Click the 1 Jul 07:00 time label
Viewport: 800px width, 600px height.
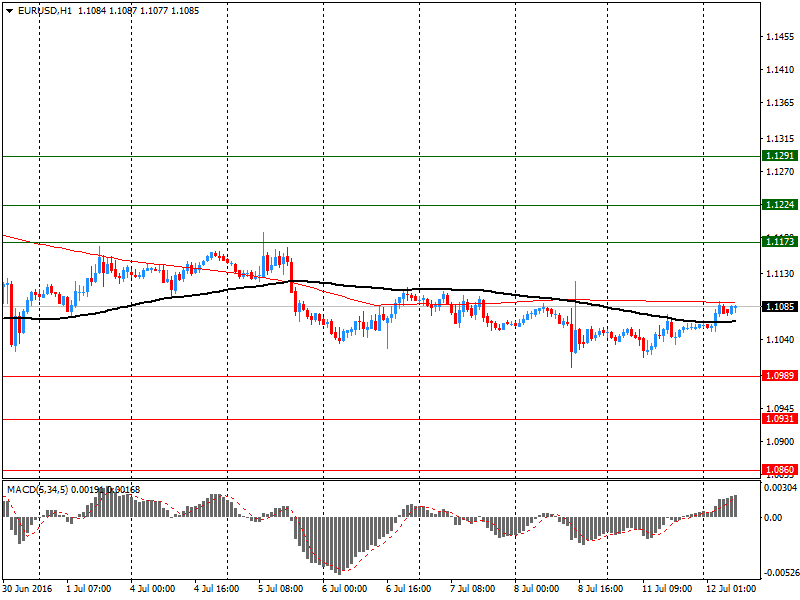pos(89,589)
